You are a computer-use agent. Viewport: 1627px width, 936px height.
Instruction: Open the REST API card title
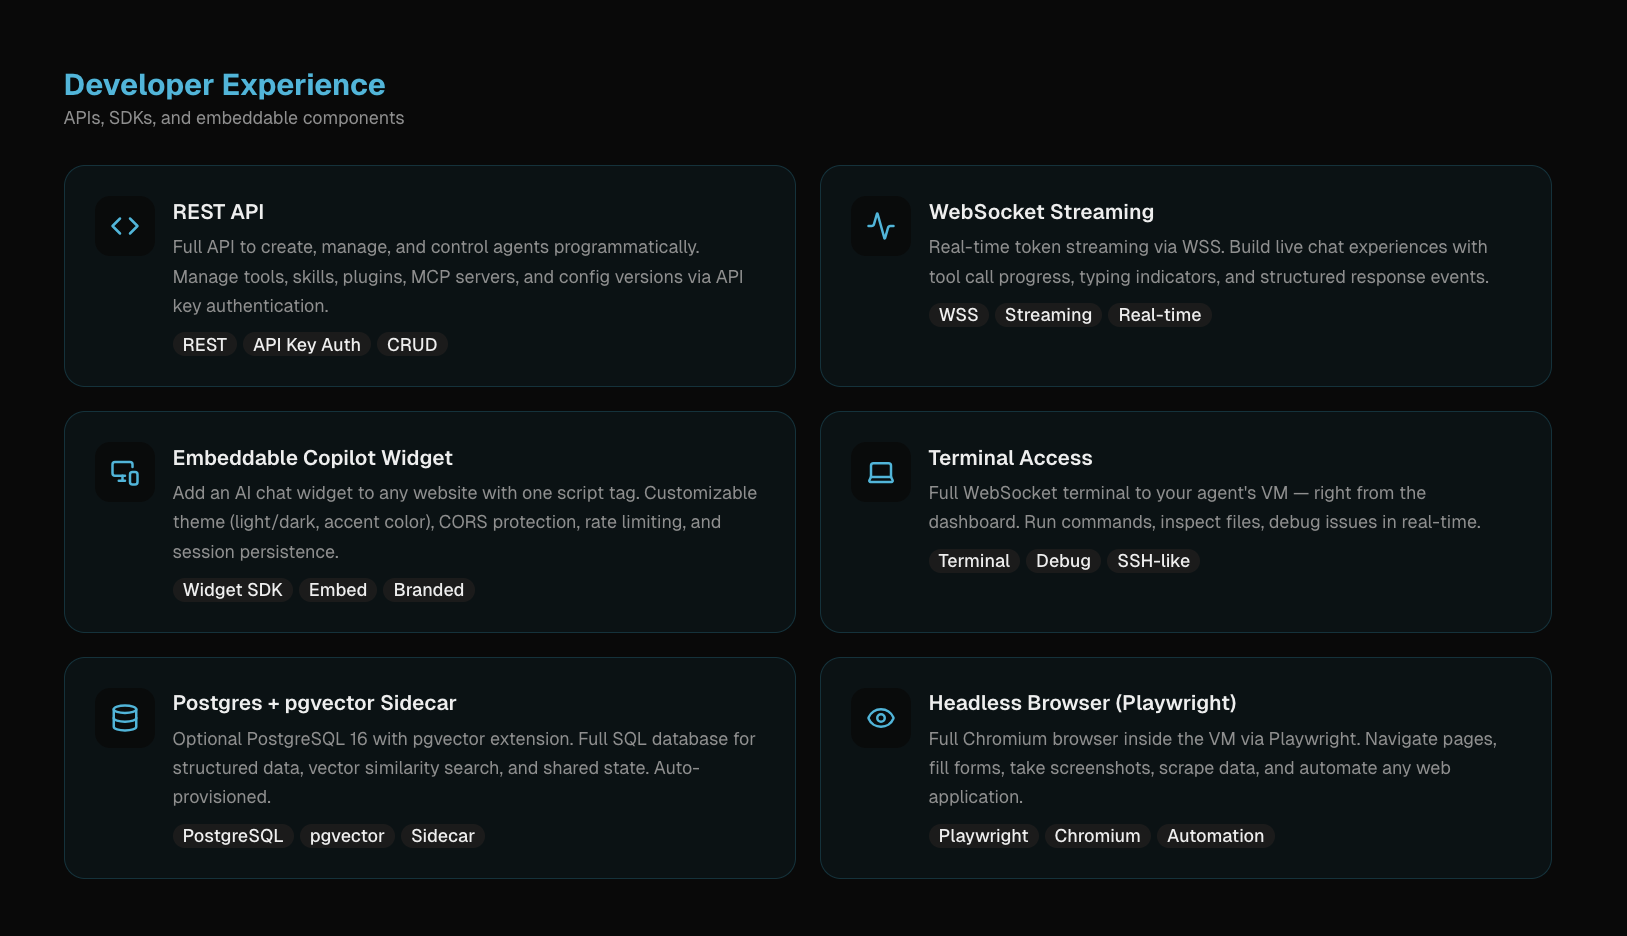pos(218,212)
